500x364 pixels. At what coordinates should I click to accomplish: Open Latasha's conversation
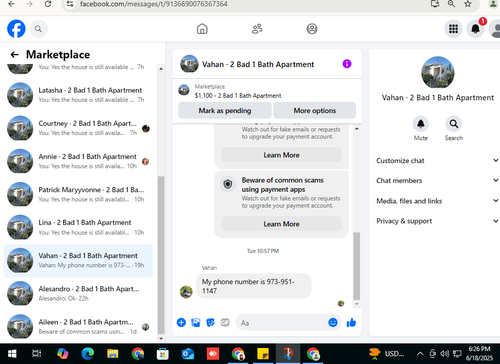pyautogui.click(x=78, y=95)
